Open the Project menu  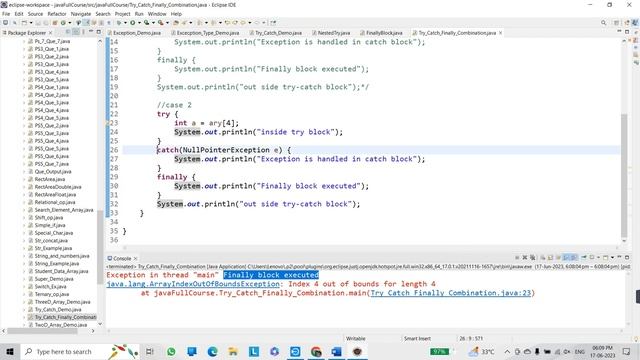pos(122,14)
